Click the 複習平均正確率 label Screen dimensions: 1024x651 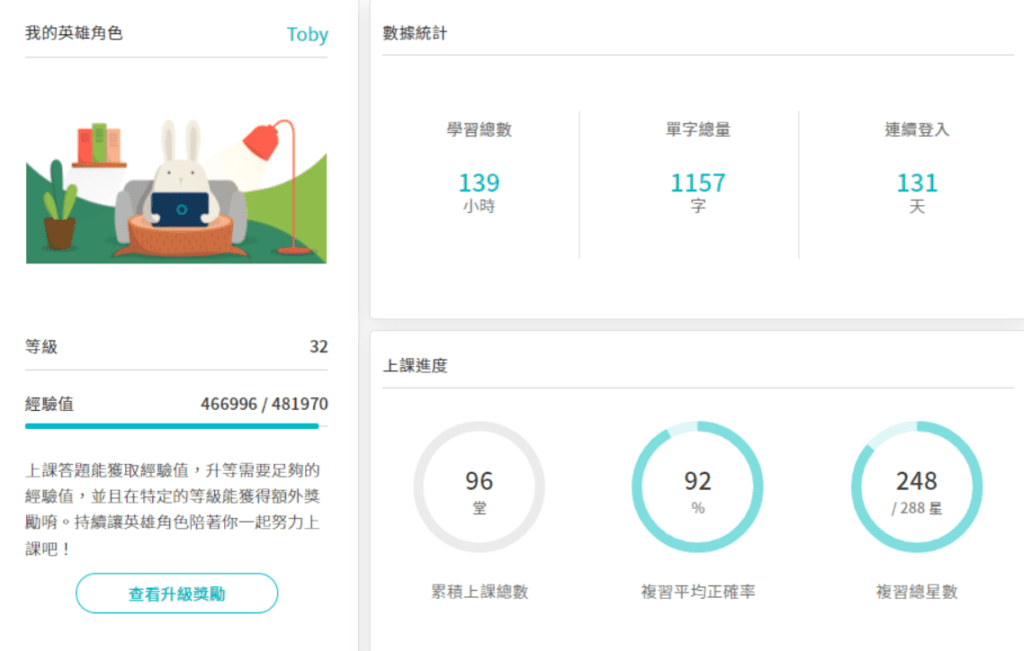[698, 592]
